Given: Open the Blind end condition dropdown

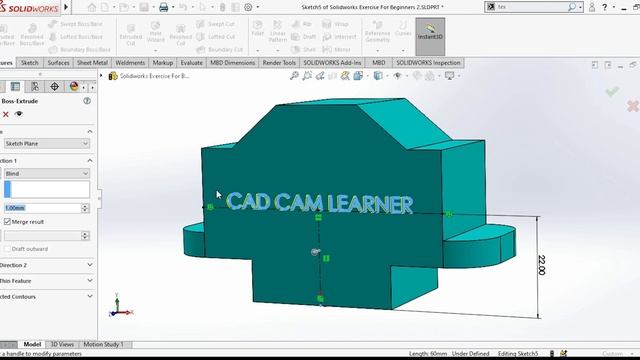Looking at the screenshot, I should point(47,173).
